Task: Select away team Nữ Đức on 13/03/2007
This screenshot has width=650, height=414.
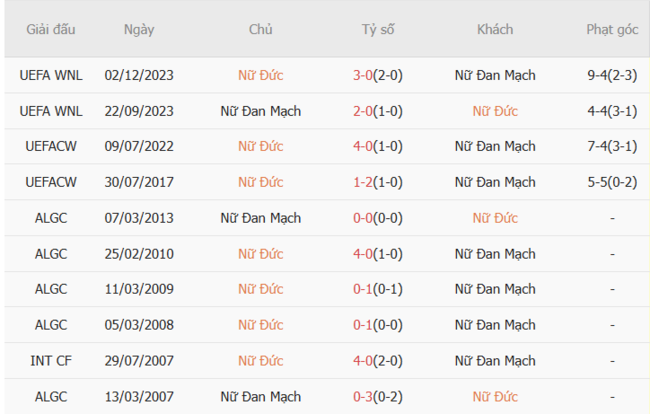Action: 495,396
